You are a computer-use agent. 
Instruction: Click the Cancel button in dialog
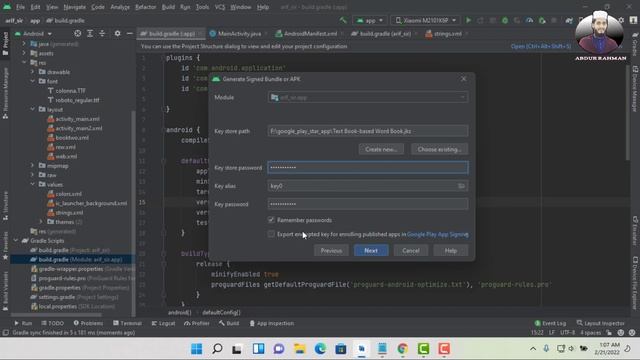click(411, 250)
